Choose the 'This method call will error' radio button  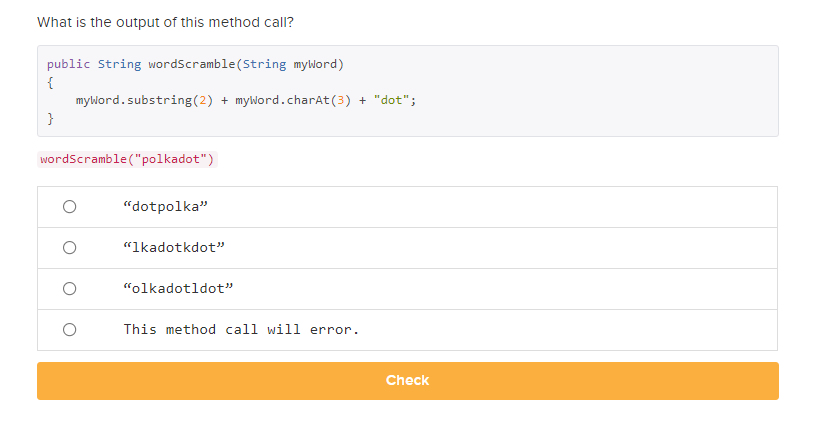click(x=69, y=330)
